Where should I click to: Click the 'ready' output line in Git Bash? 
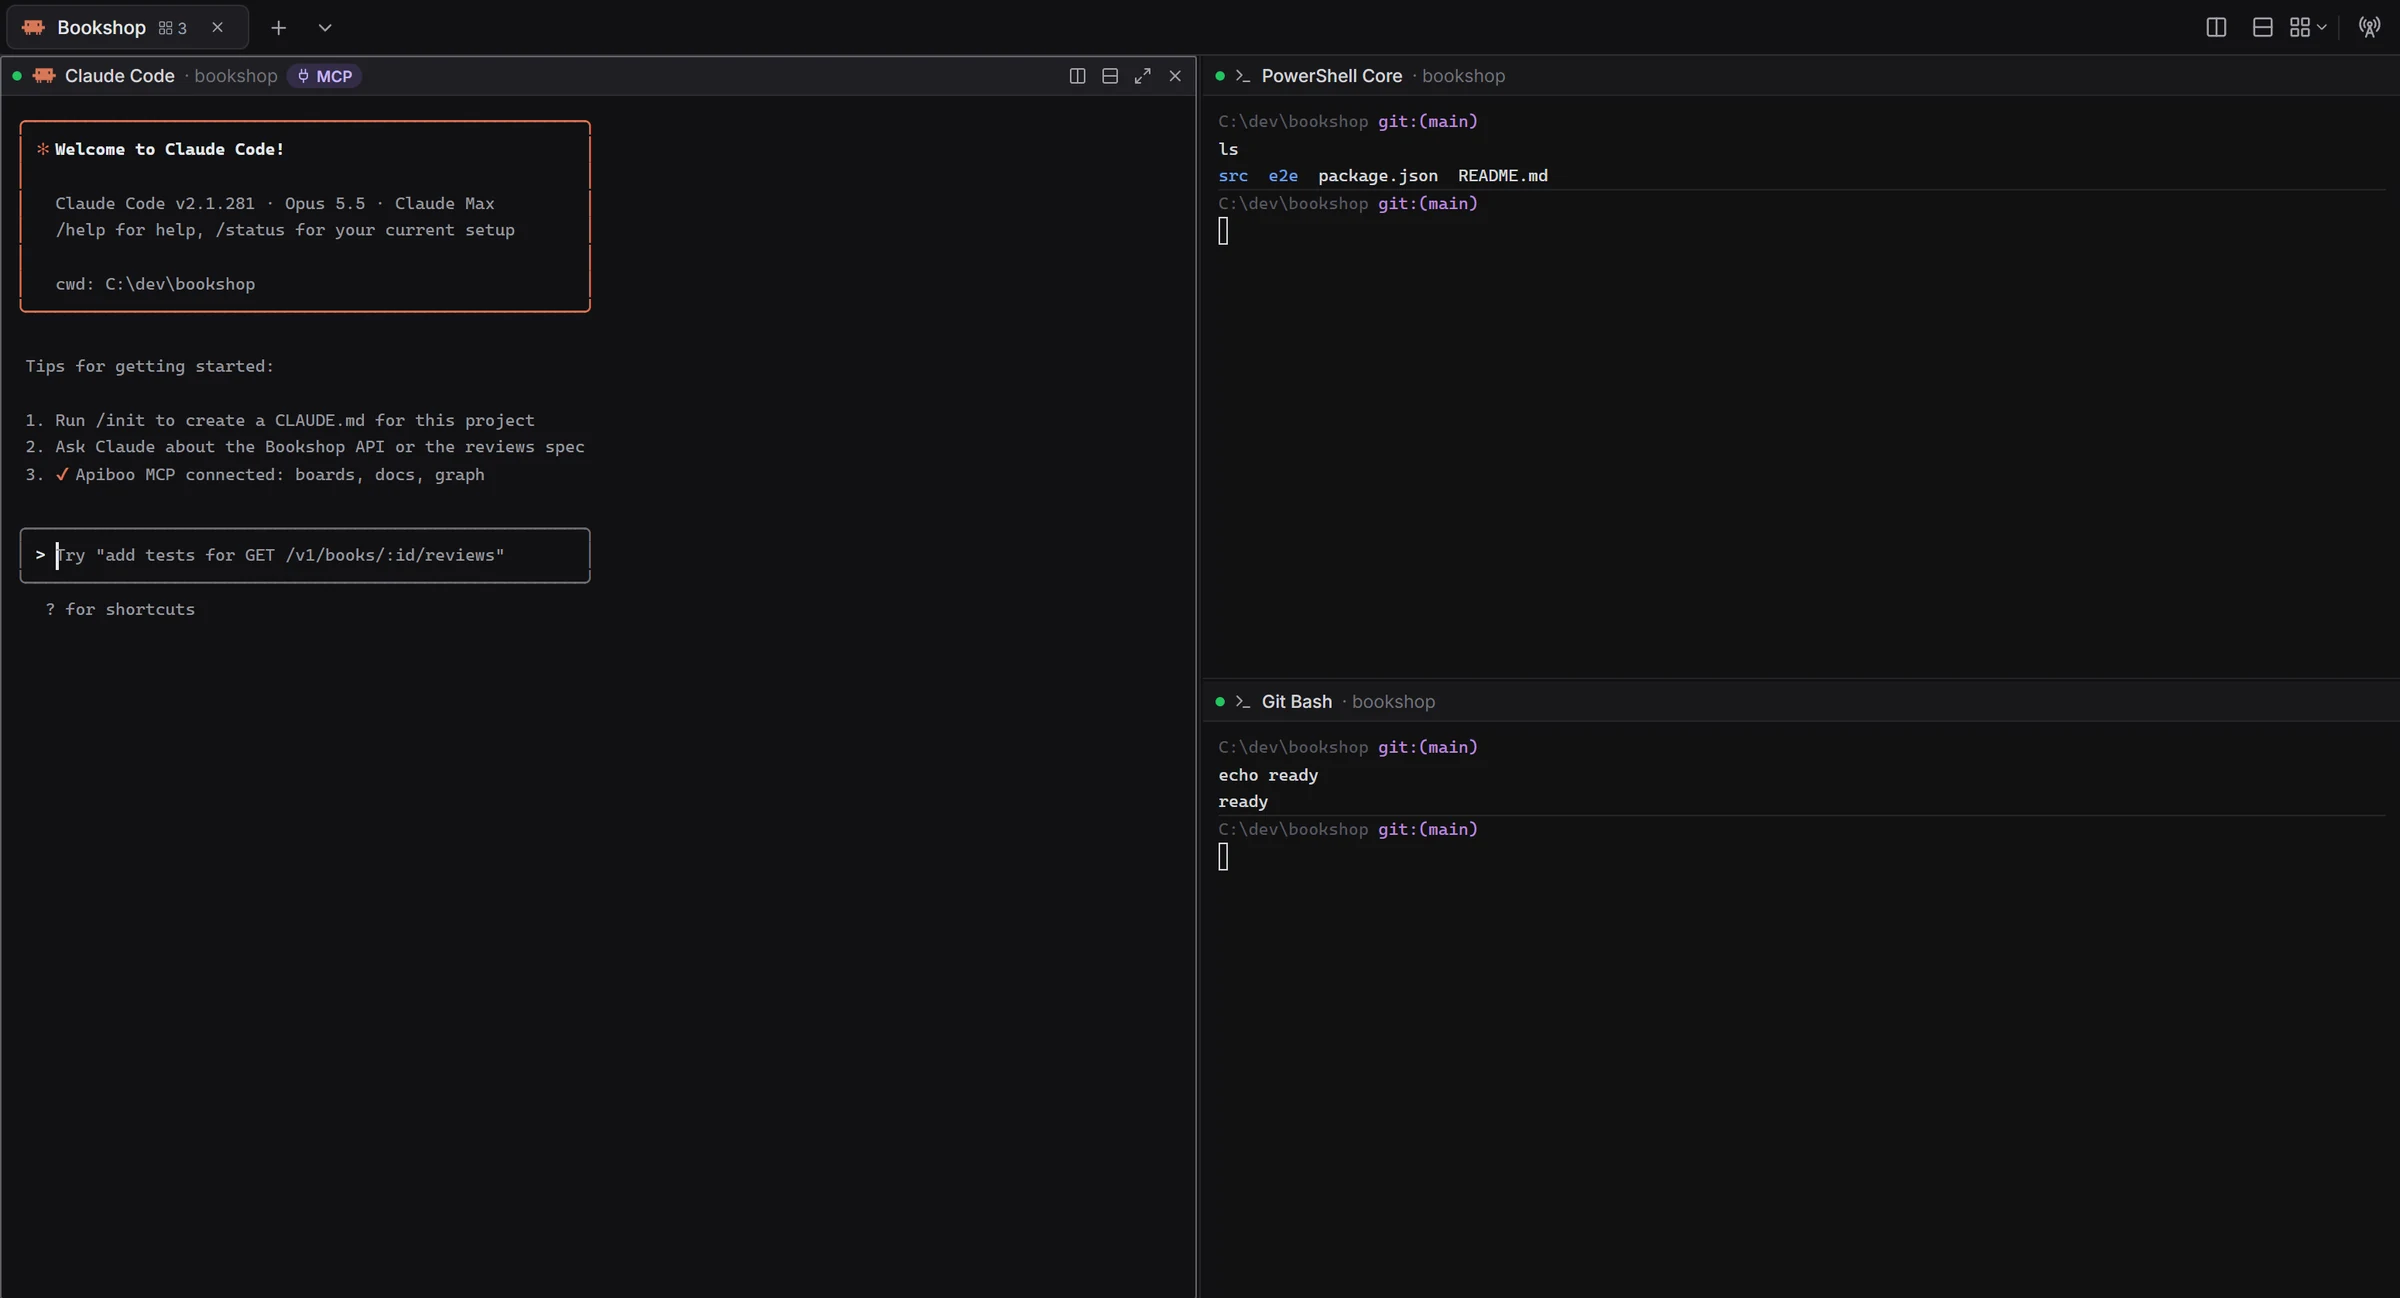click(x=1243, y=802)
